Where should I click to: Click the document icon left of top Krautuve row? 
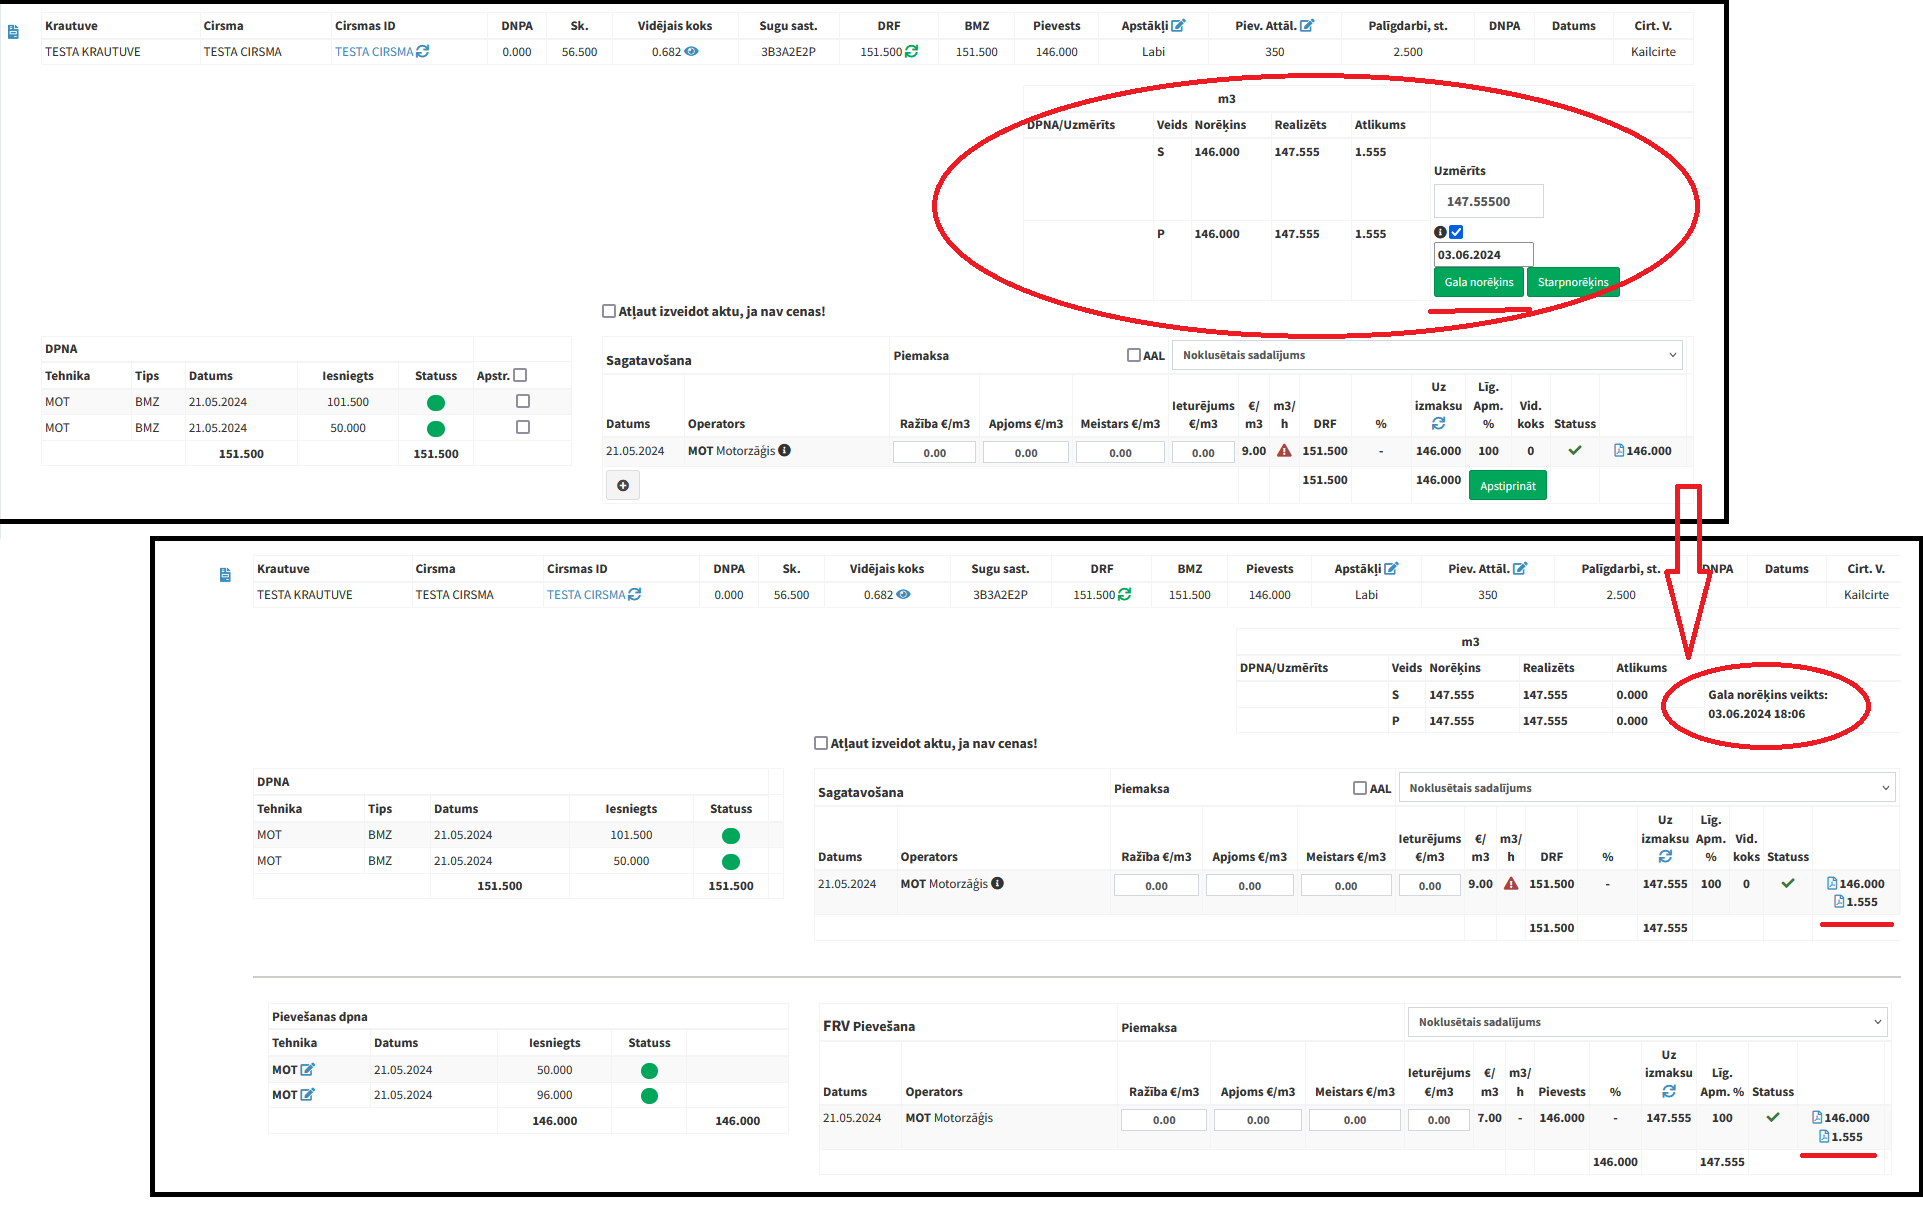13,33
